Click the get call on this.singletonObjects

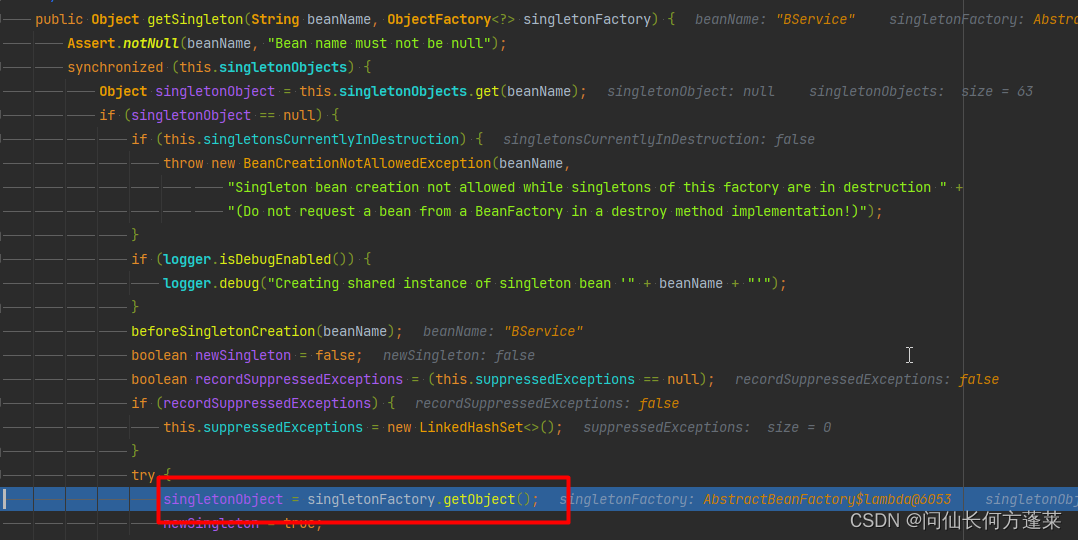click(x=487, y=91)
